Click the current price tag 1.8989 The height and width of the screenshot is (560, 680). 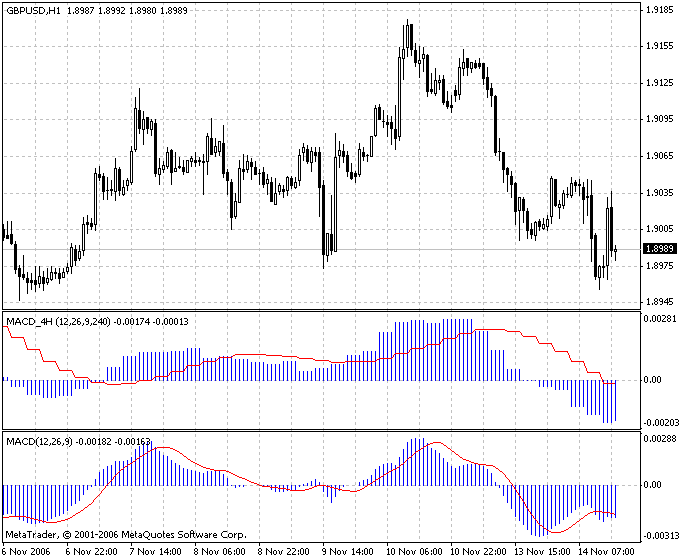(660, 248)
